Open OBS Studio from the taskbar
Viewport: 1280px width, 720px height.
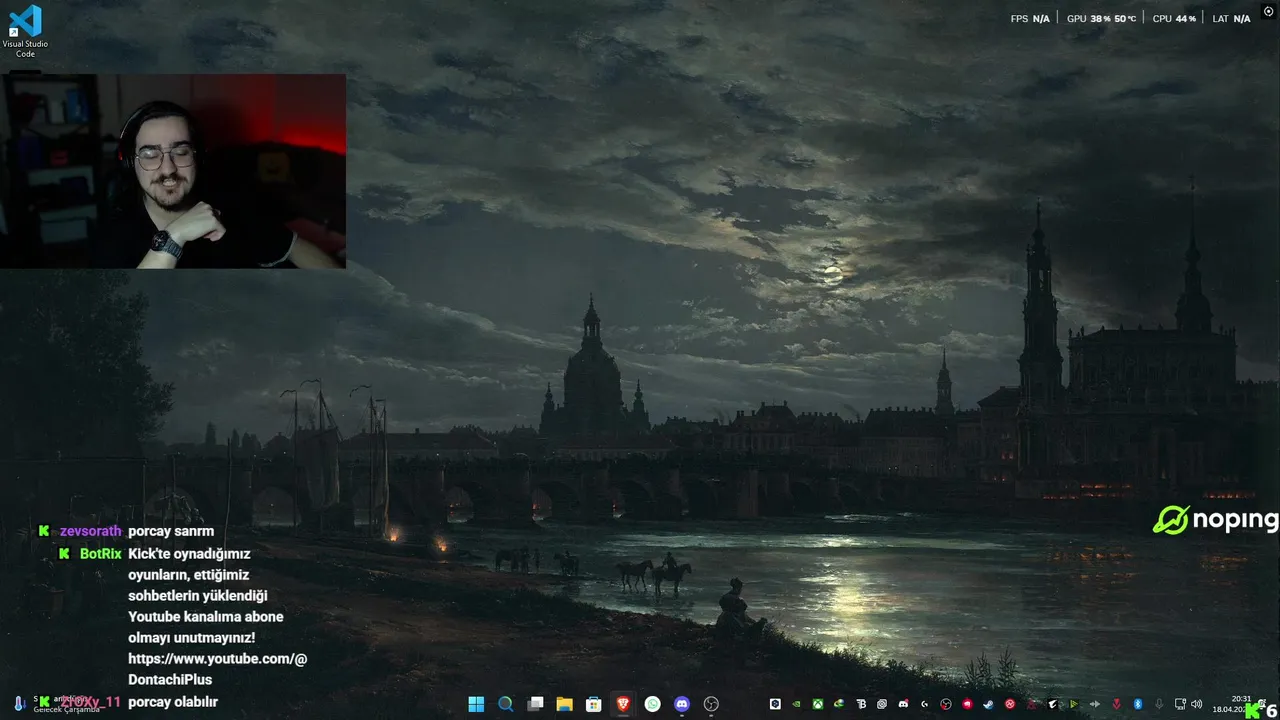click(x=711, y=704)
